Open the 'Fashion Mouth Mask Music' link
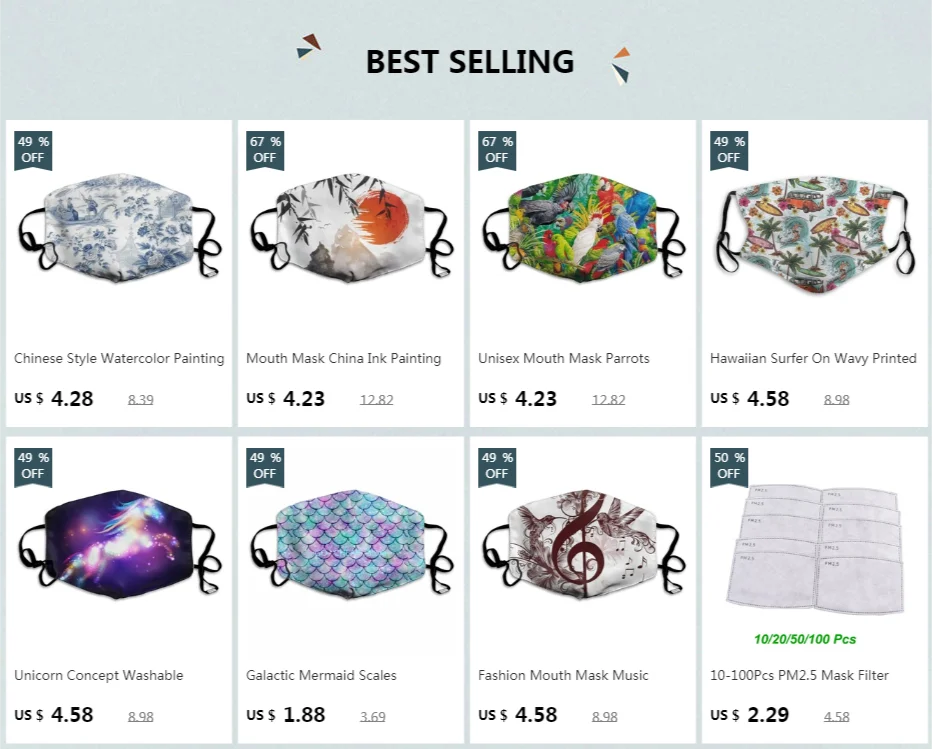This screenshot has height=749, width=932. (x=563, y=675)
